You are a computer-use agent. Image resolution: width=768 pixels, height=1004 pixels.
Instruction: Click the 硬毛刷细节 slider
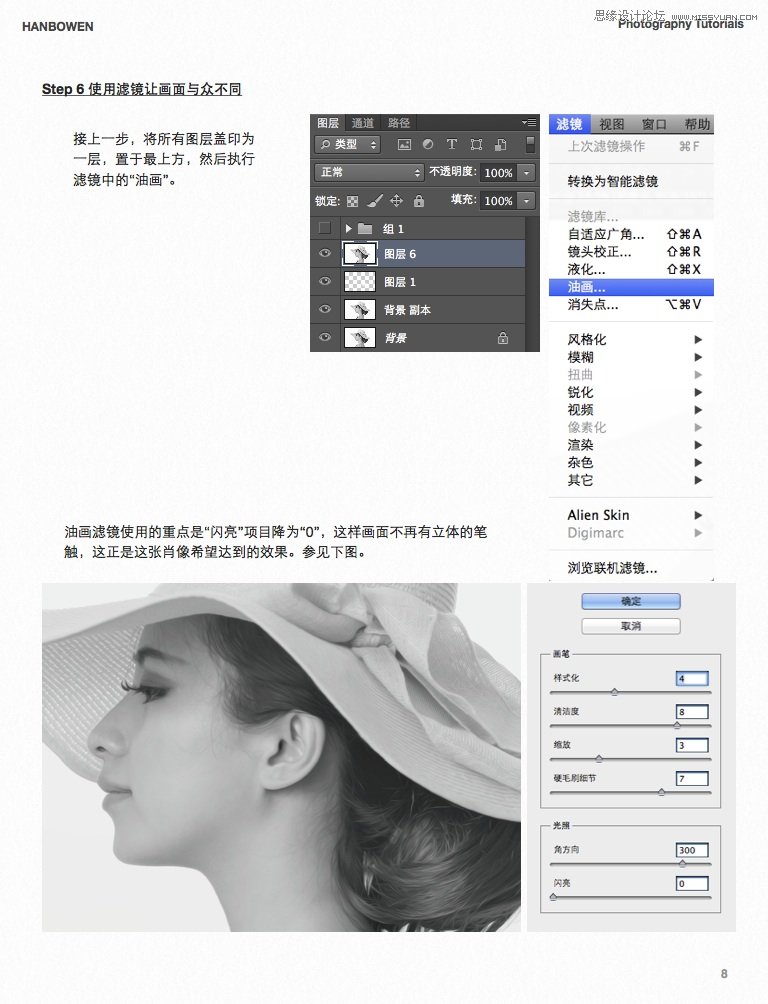[x=630, y=792]
